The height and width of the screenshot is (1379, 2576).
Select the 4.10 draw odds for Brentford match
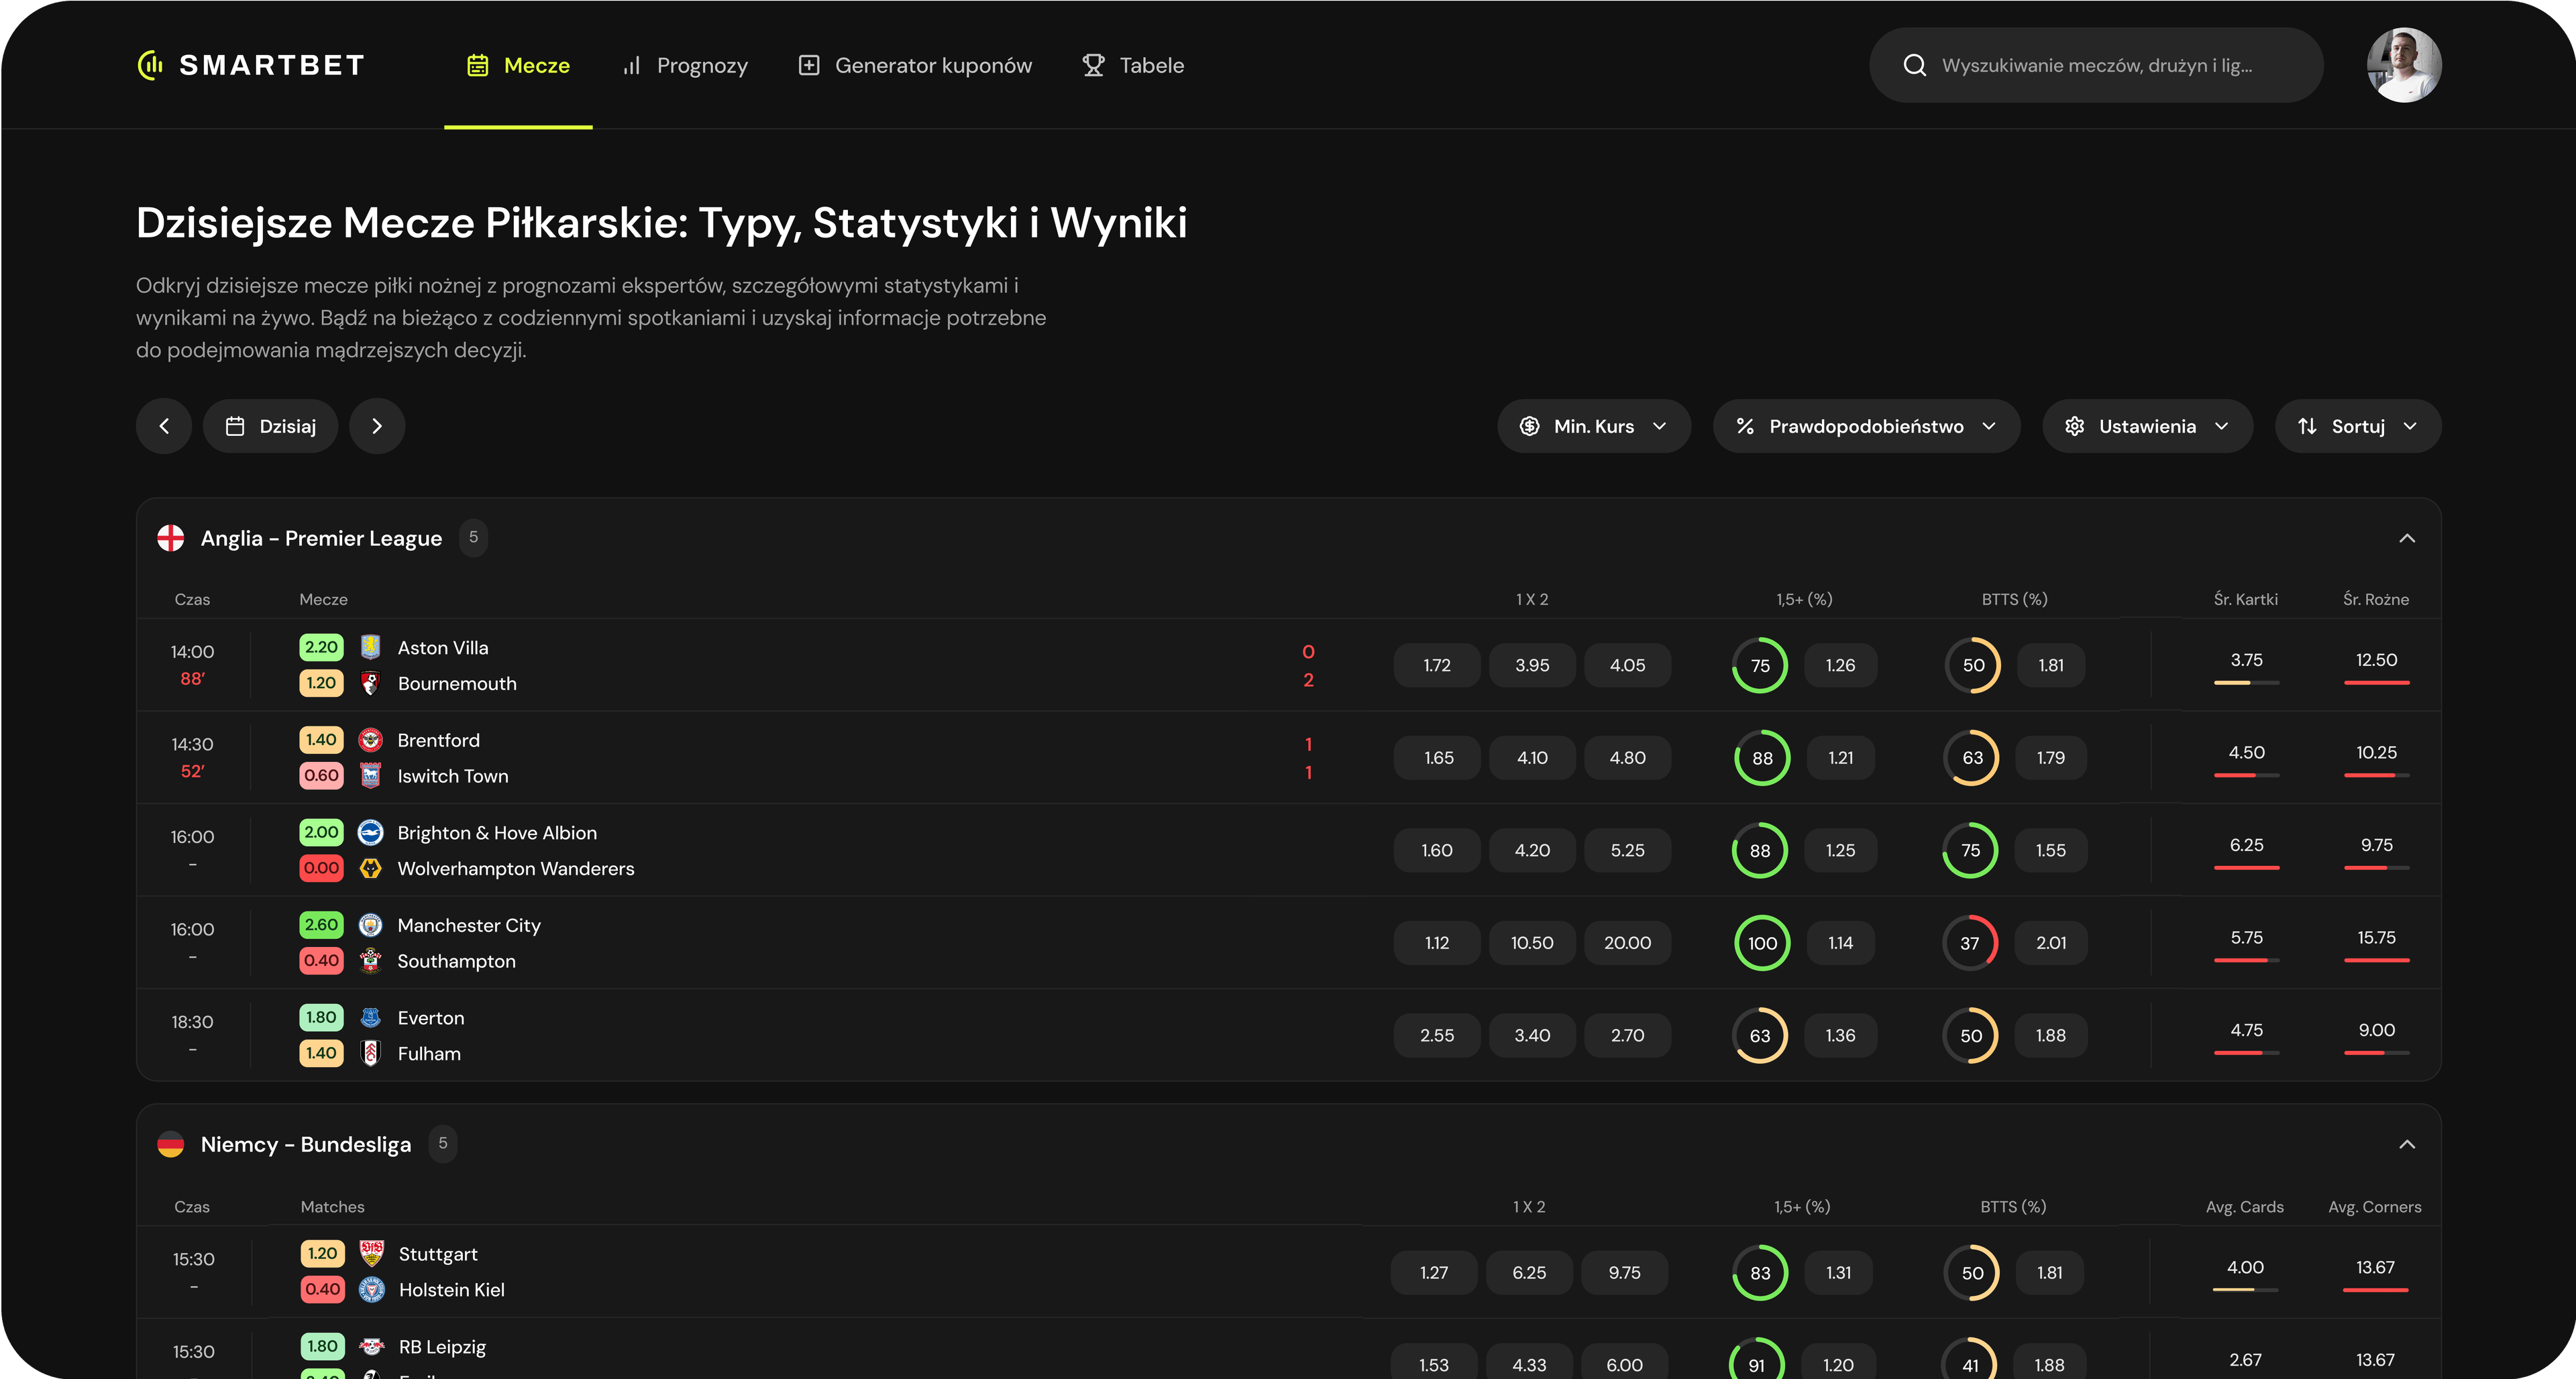(x=1532, y=758)
